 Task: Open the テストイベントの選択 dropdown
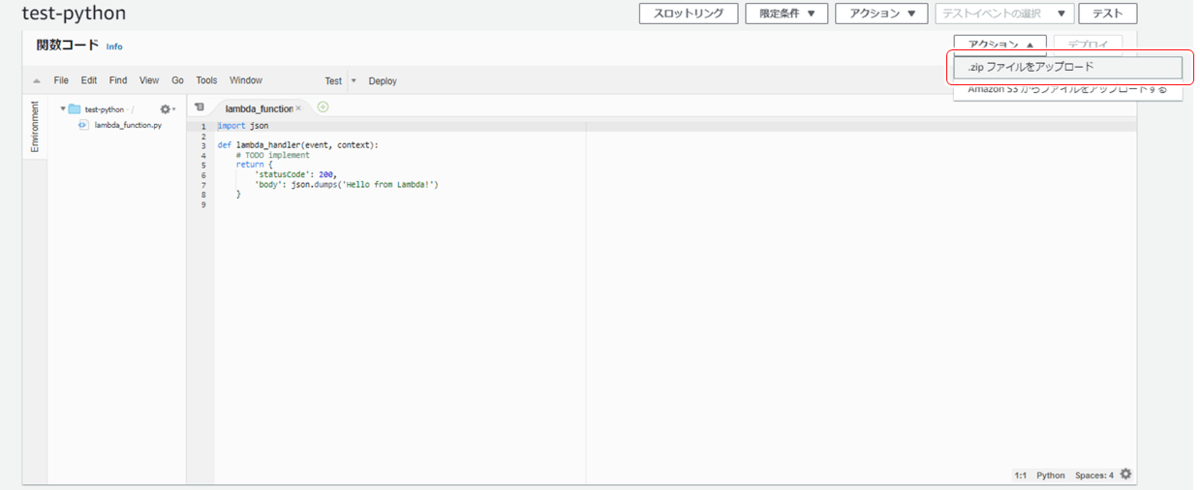click(1005, 14)
